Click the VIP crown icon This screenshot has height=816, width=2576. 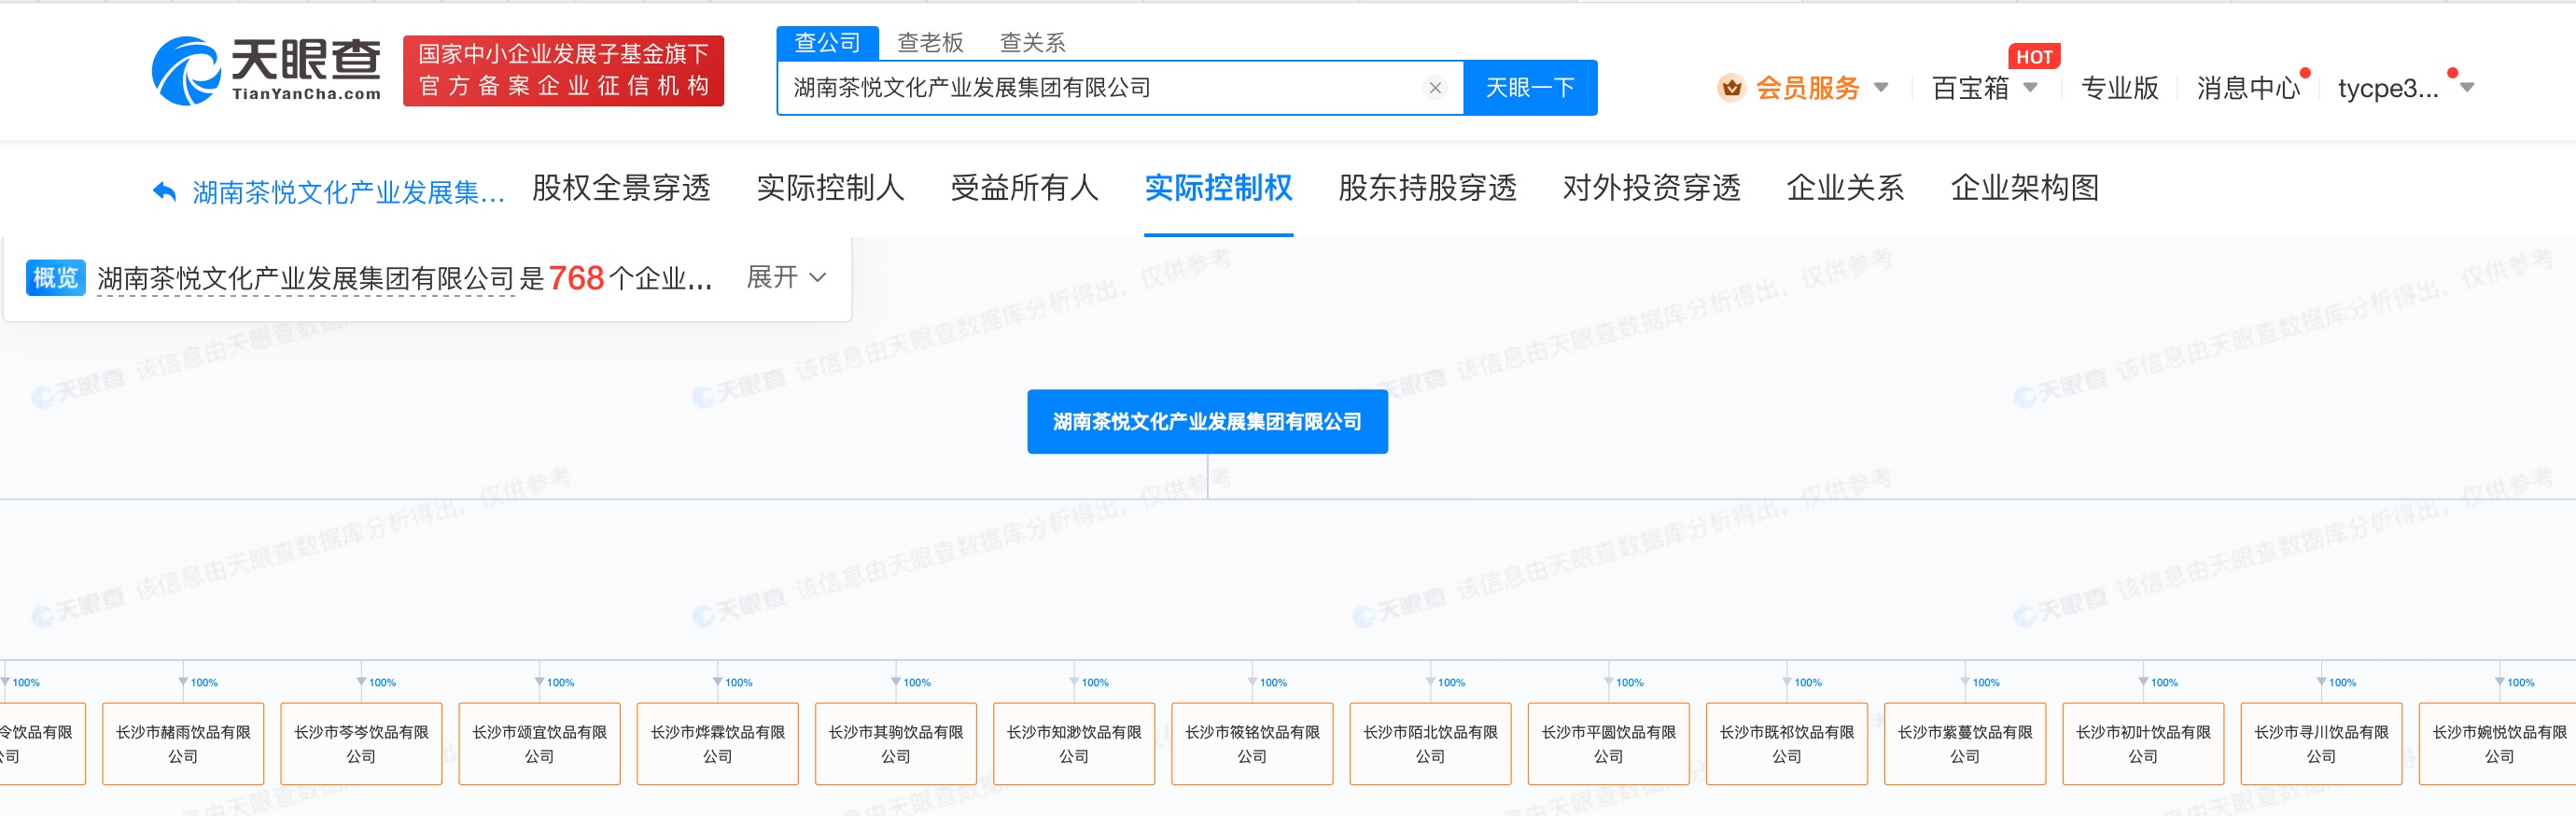coord(1732,88)
